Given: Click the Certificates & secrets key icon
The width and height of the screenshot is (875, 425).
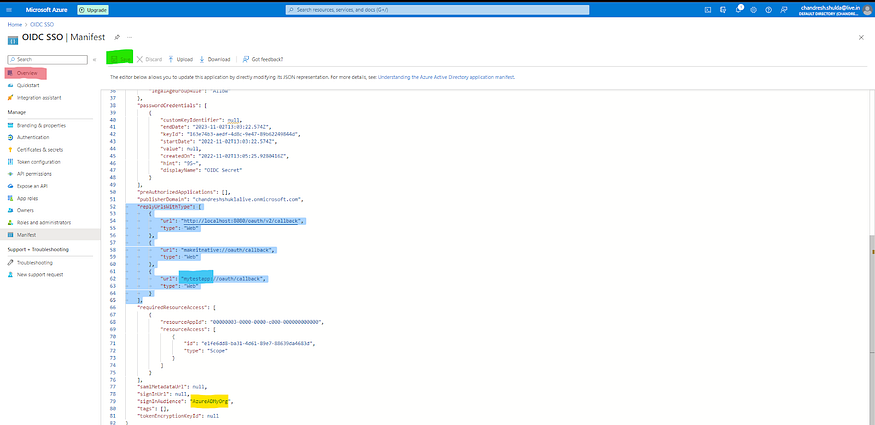Looking at the screenshot, I should click(x=11, y=149).
